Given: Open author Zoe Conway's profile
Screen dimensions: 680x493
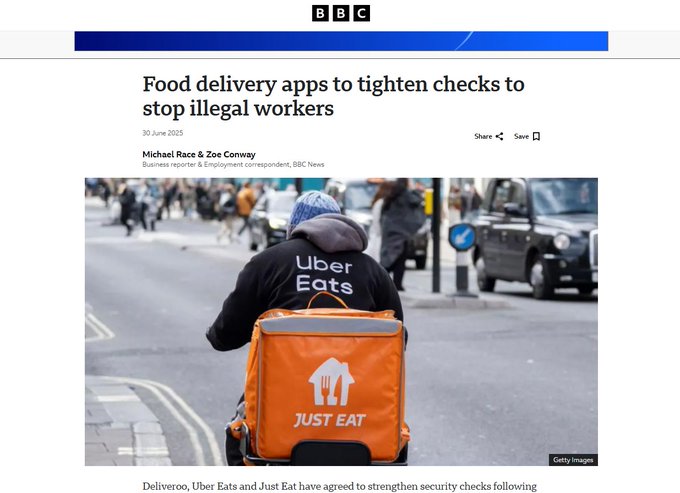Looking at the screenshot, I should tap(231, 154).
